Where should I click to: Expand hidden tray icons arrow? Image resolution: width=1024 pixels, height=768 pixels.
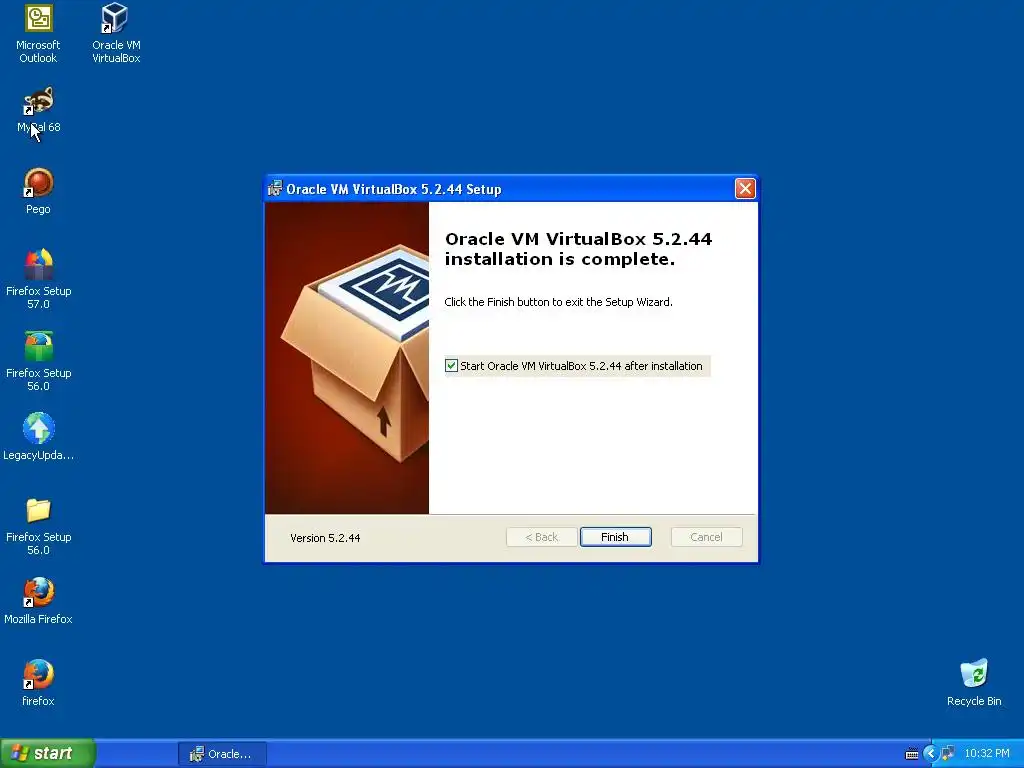tap(931, 754)
